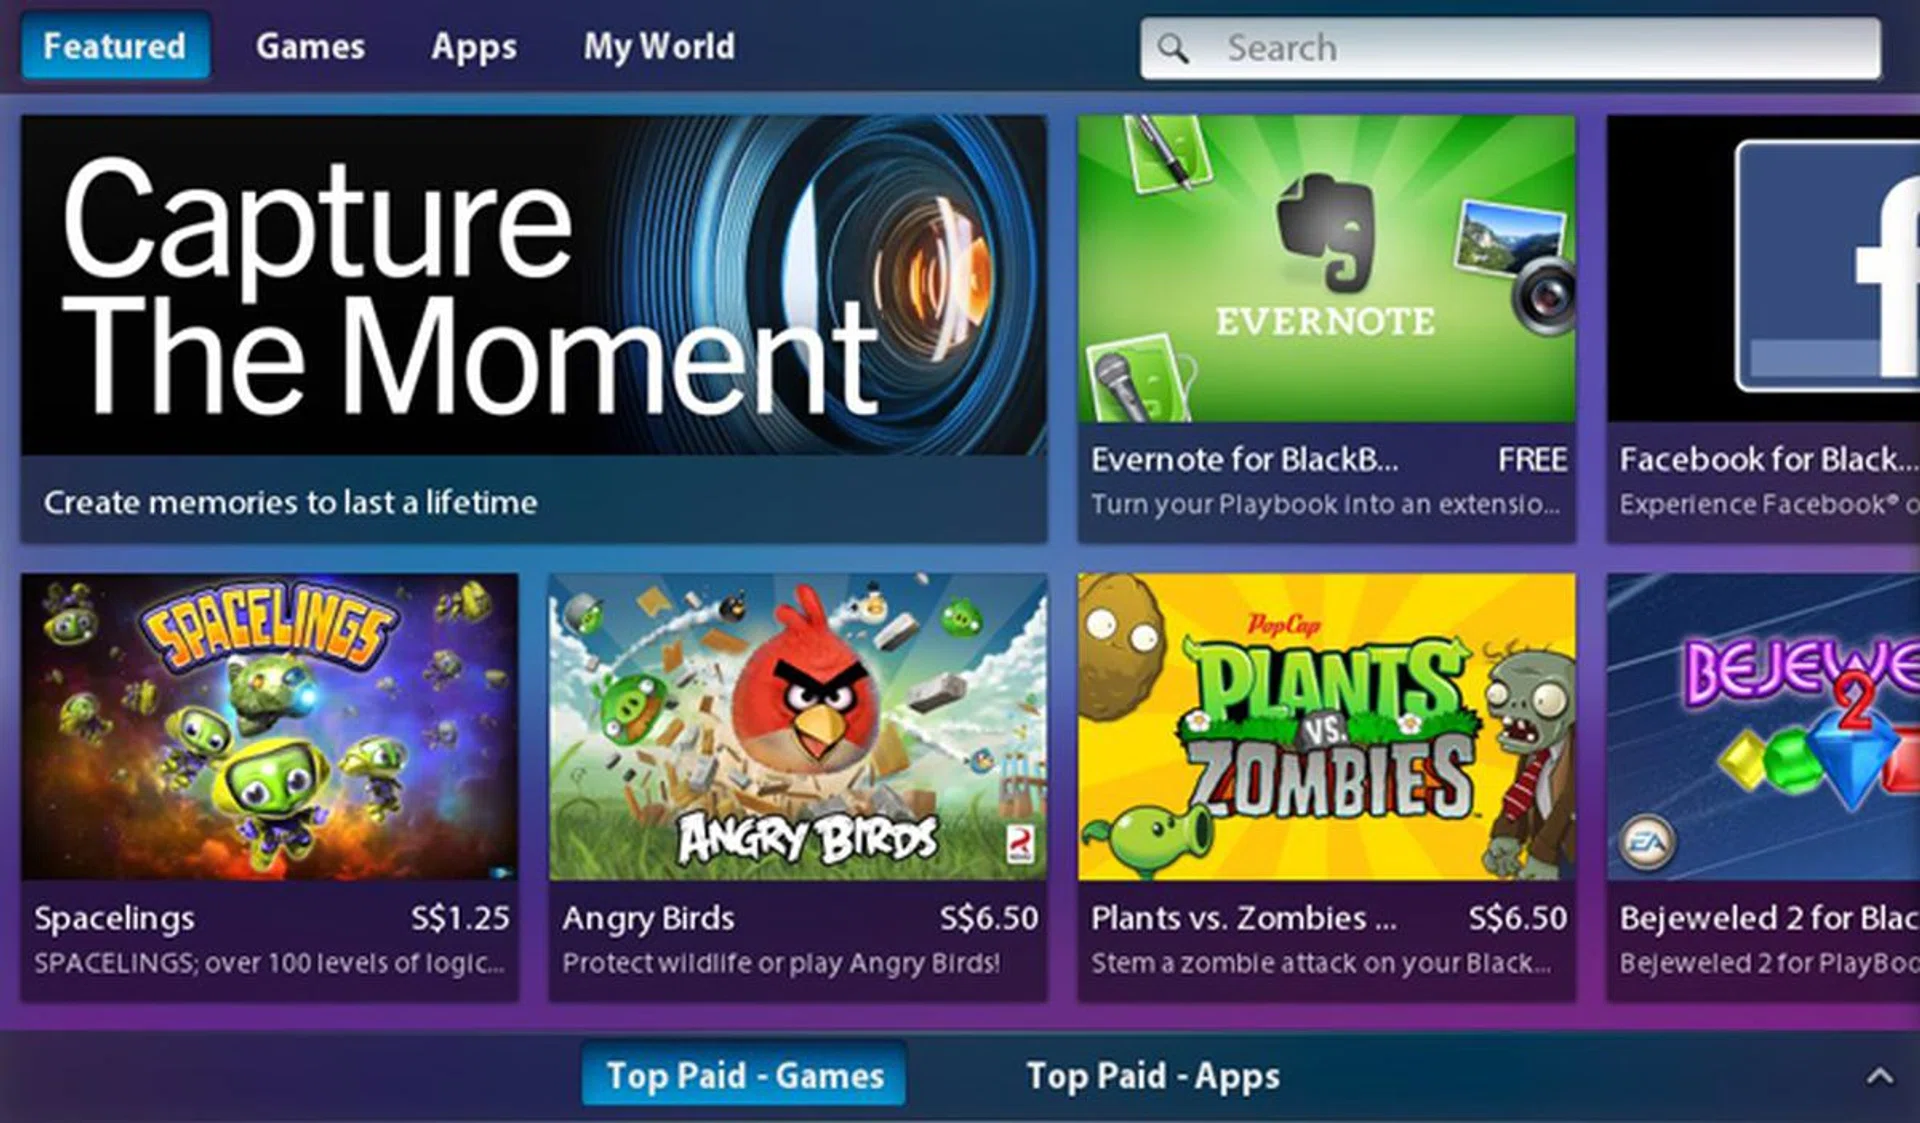
Task: Open the Spacelings game artwork
Action: pyautogui.click(x=270, y=726)
